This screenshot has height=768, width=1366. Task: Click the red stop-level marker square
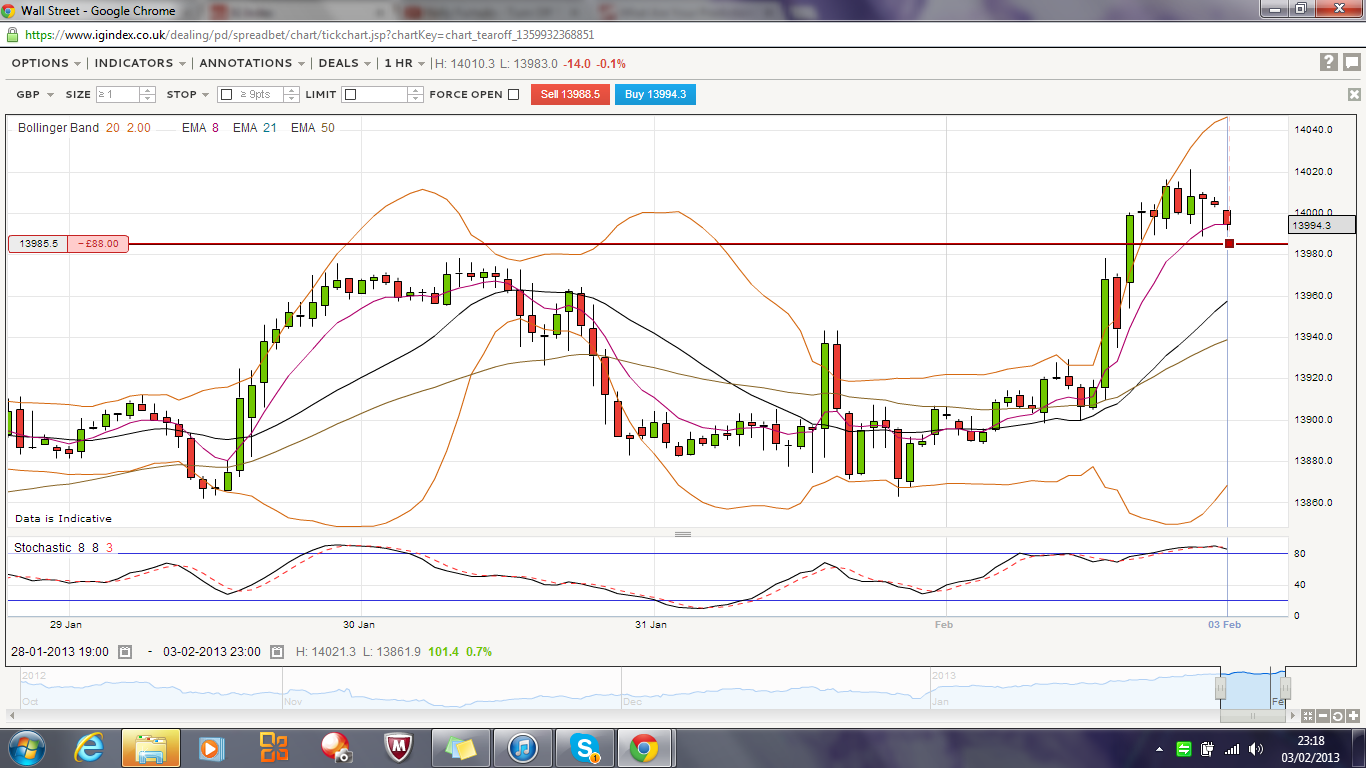point(1229,243)
